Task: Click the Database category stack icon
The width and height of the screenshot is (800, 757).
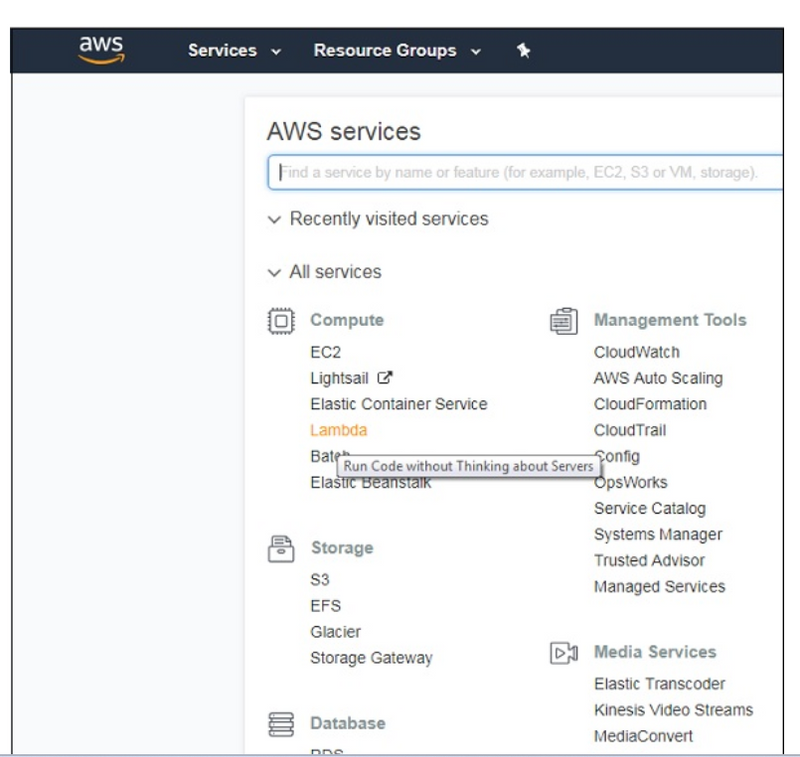Action: point(281,724)
